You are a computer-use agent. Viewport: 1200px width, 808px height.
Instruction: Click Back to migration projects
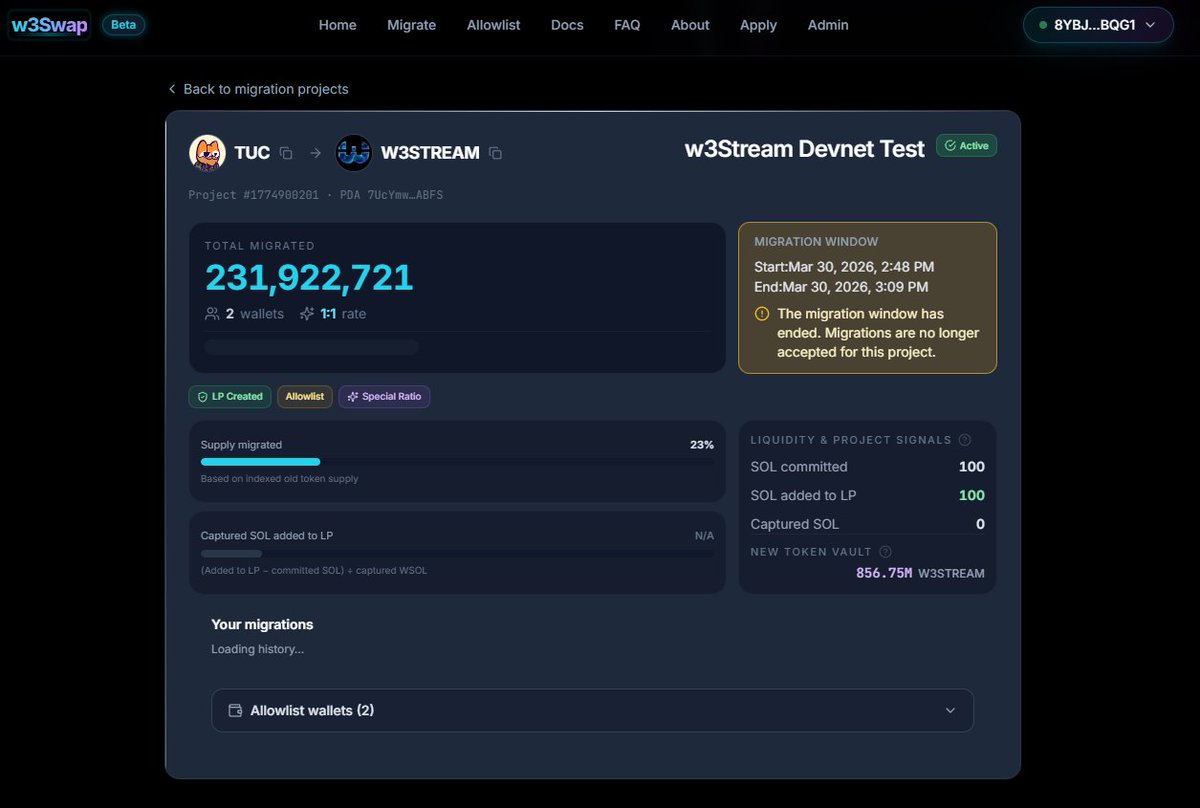[258, 89]
